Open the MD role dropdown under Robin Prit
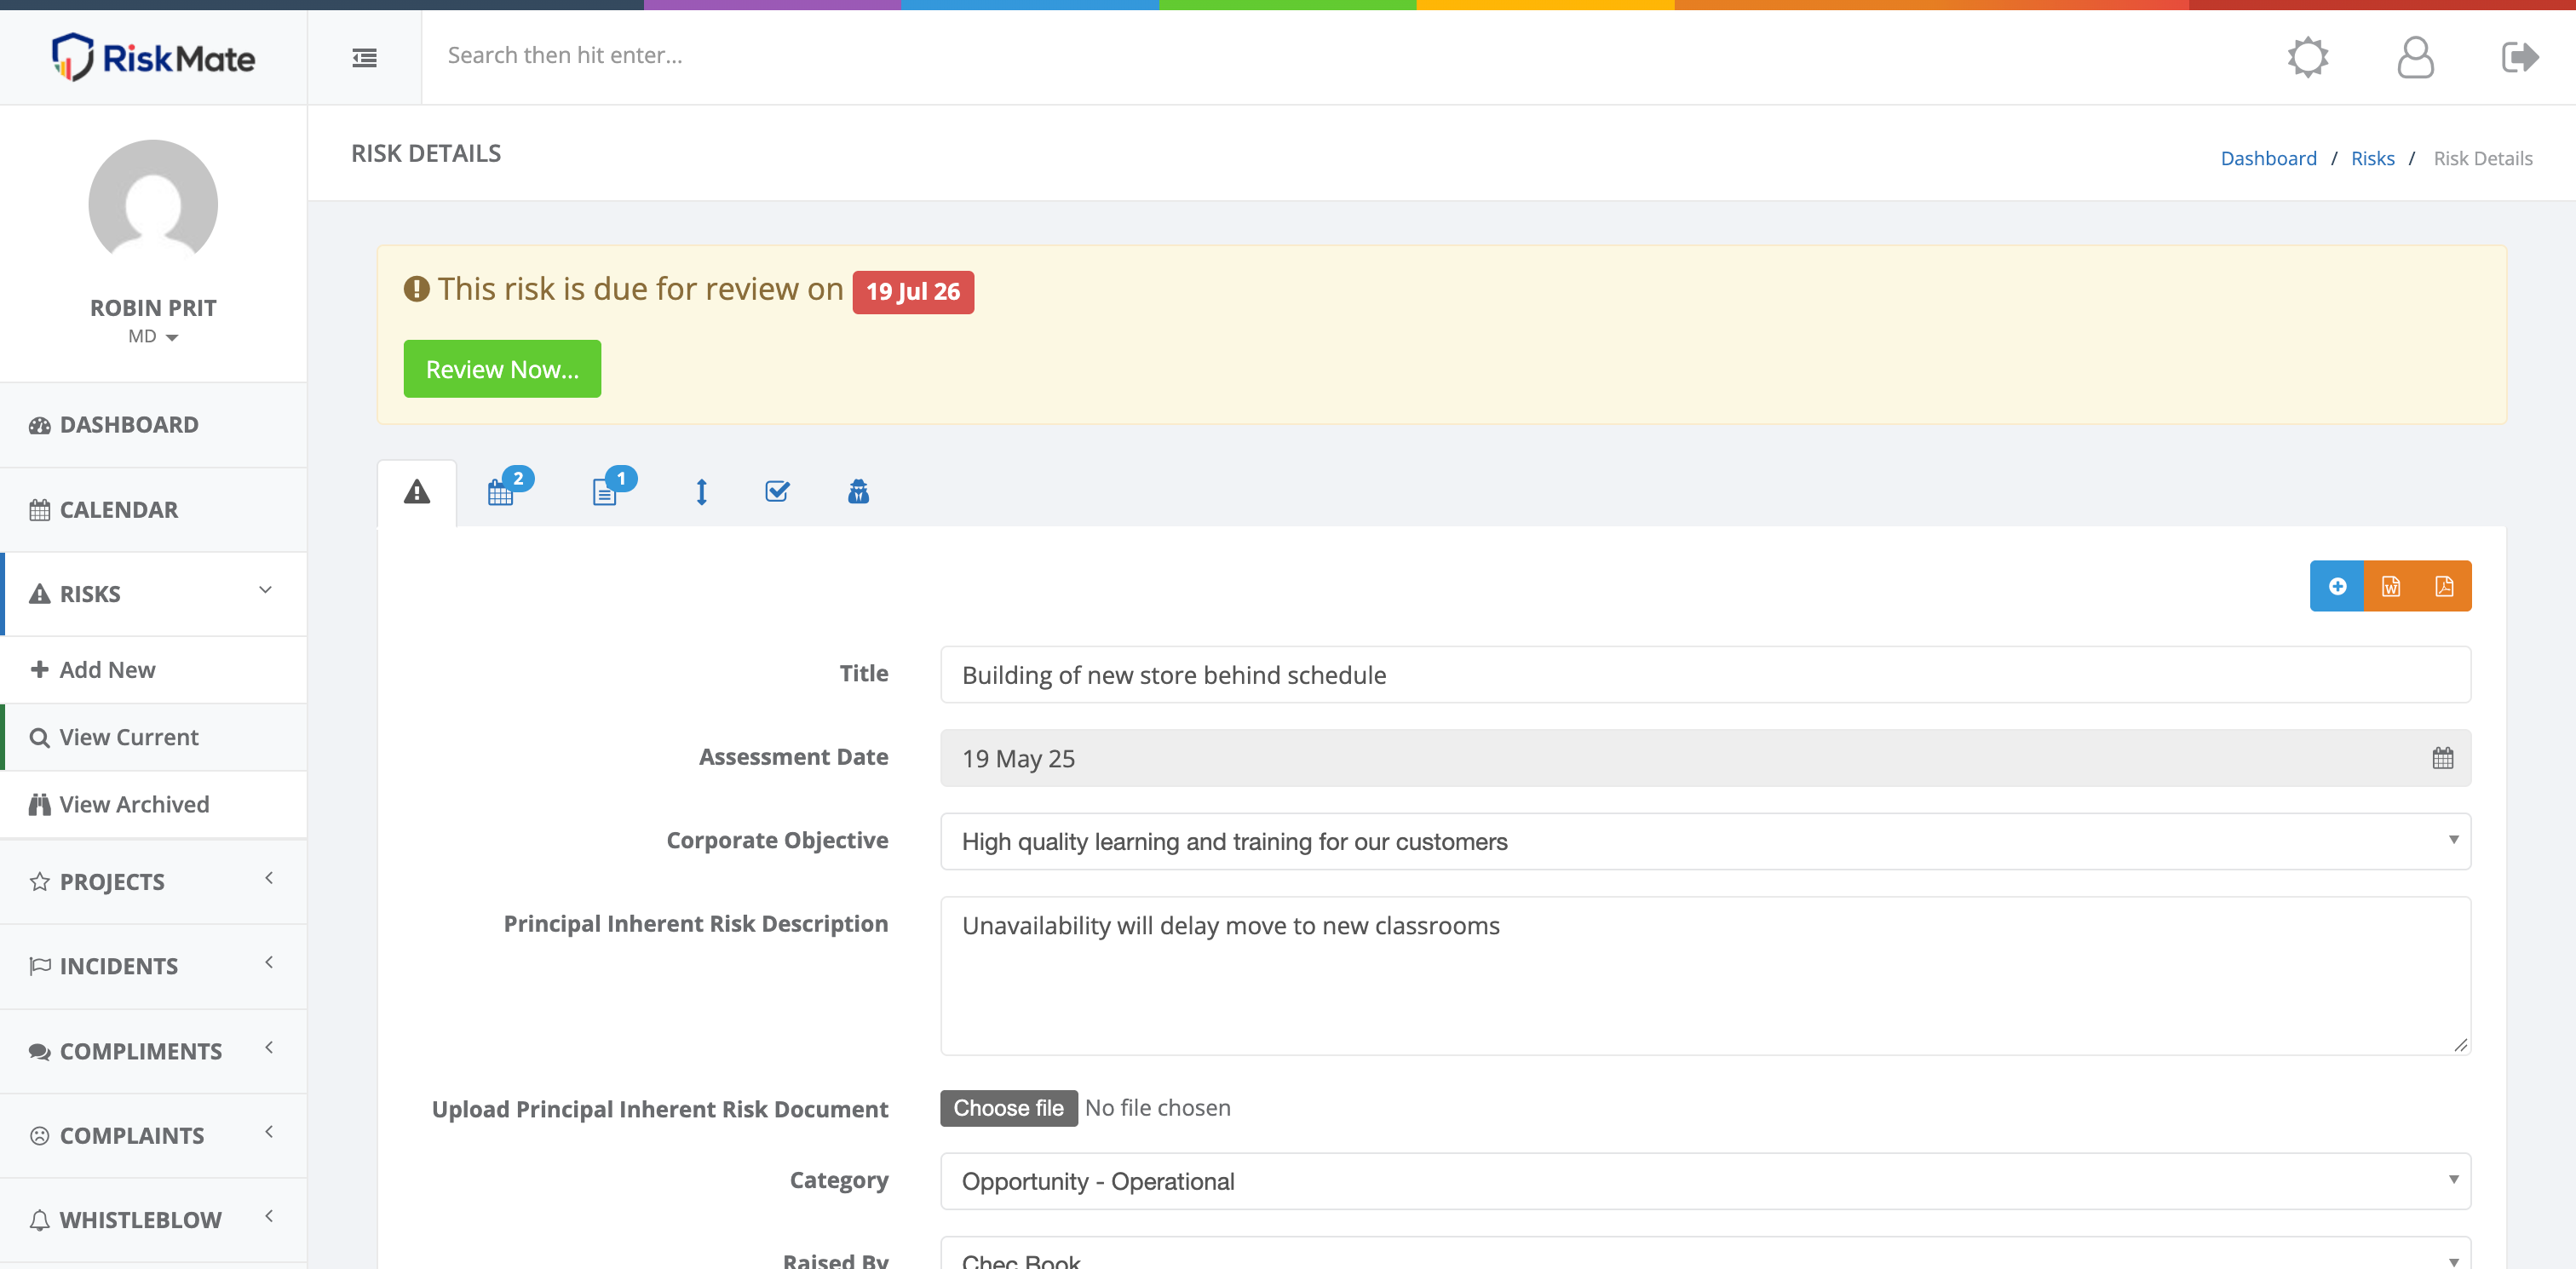This screenshot has width=2576, height=1269. click(x=153, y=337)
